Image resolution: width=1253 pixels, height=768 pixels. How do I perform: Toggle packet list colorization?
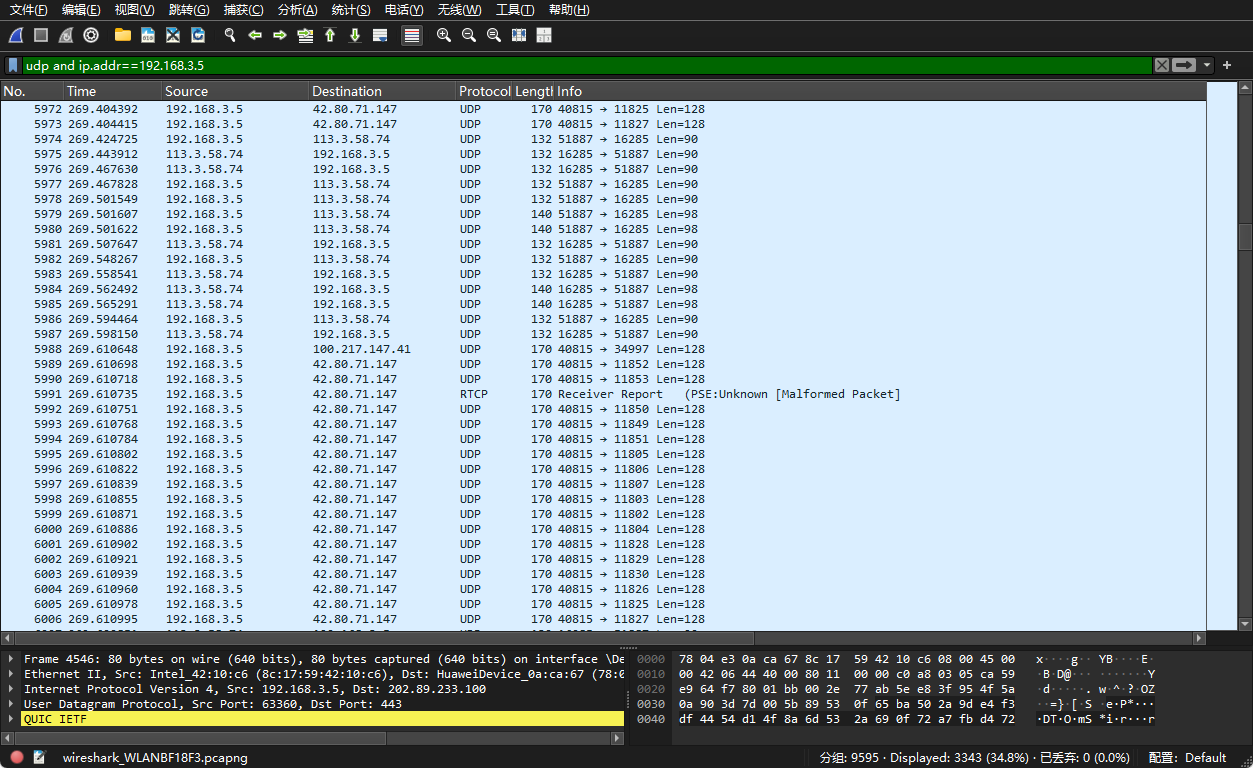(411, 35)
